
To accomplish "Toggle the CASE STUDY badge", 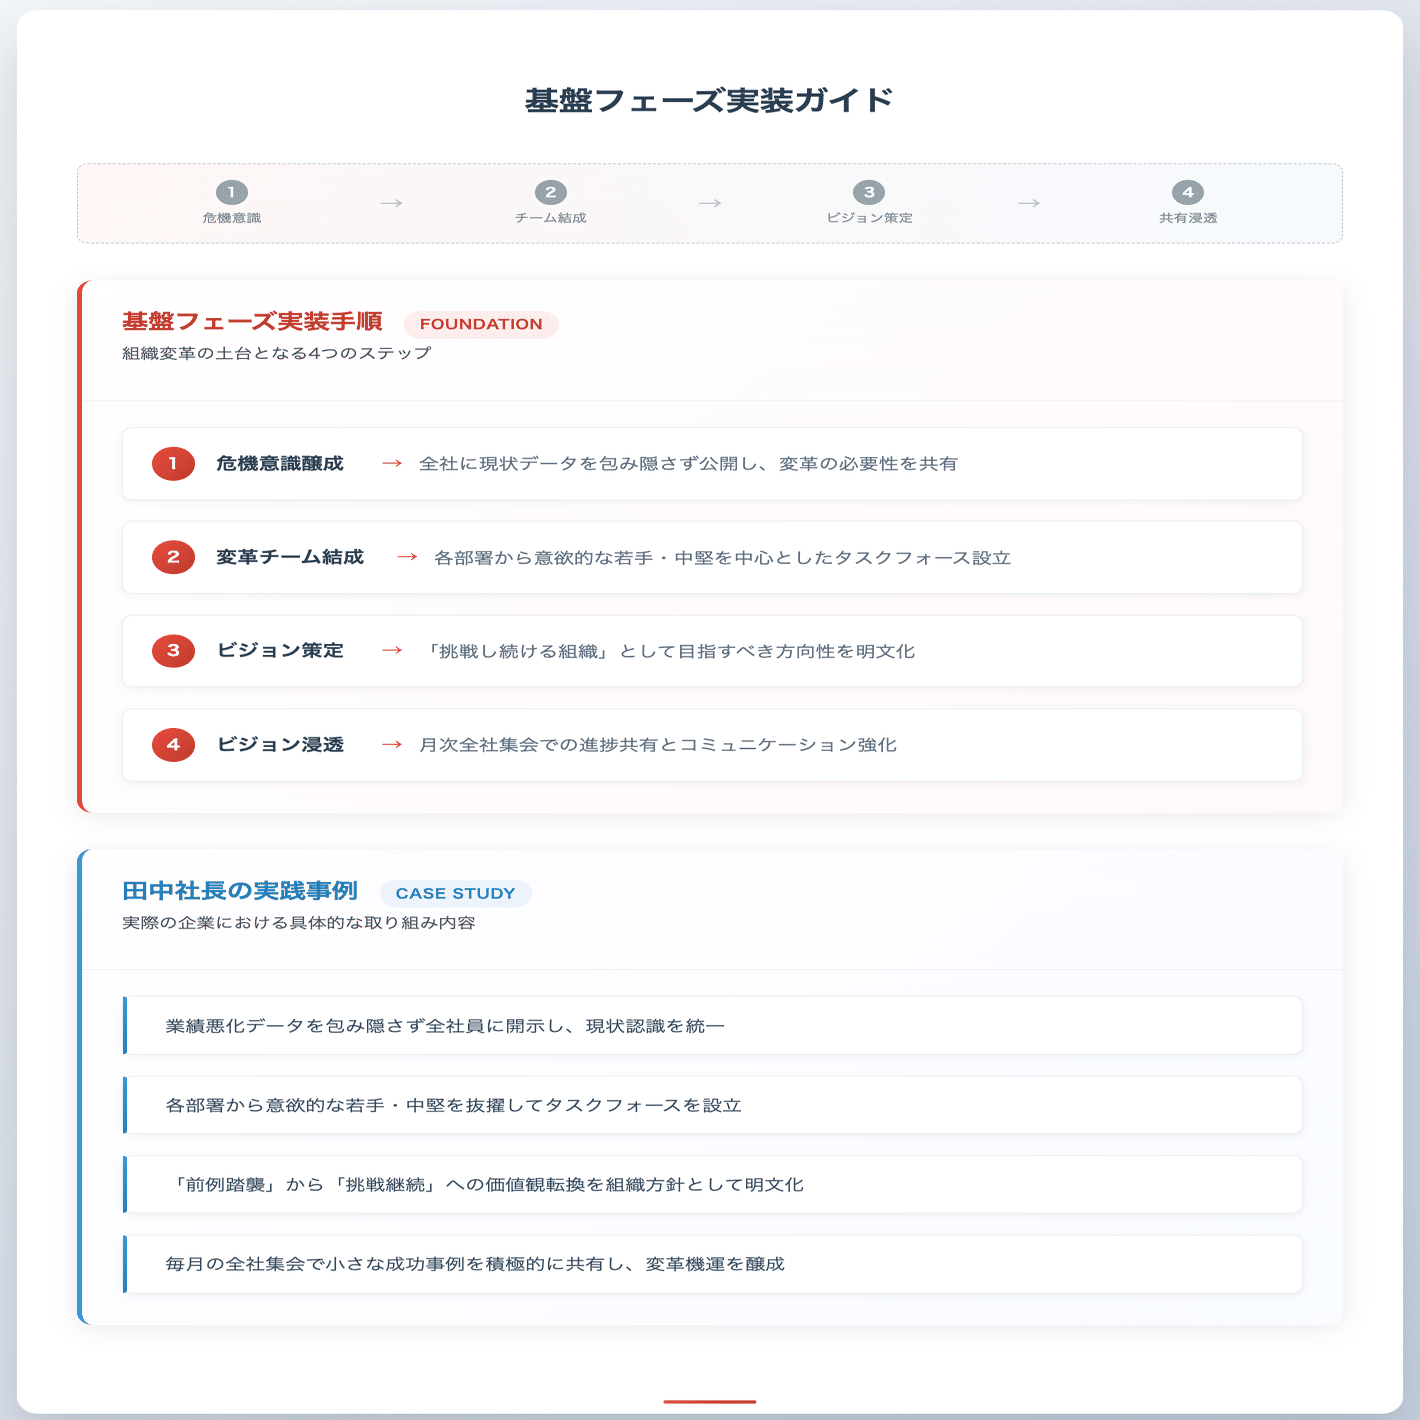I will pos(456,893).
